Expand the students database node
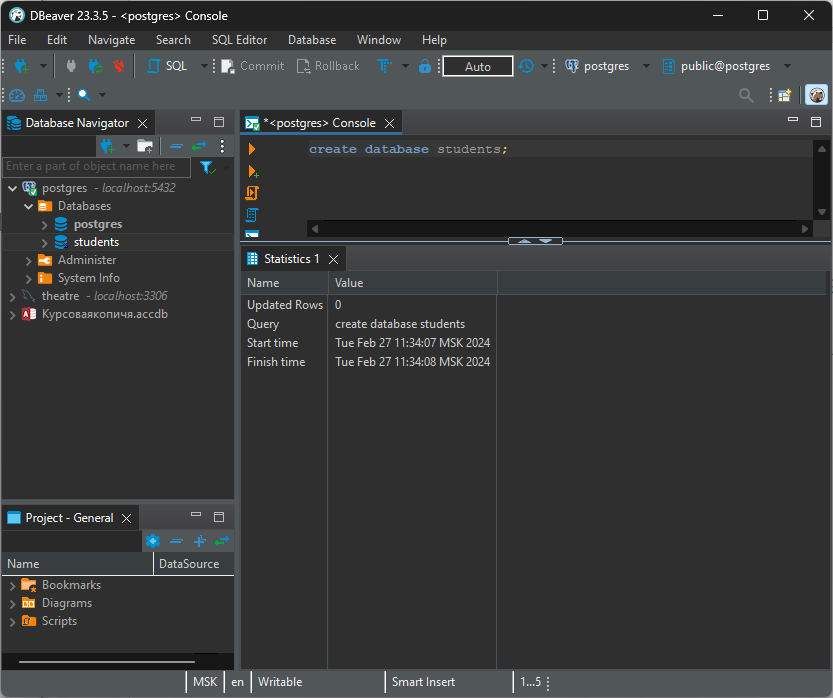Viewport: 833px width, 698px height. [45, 243]
